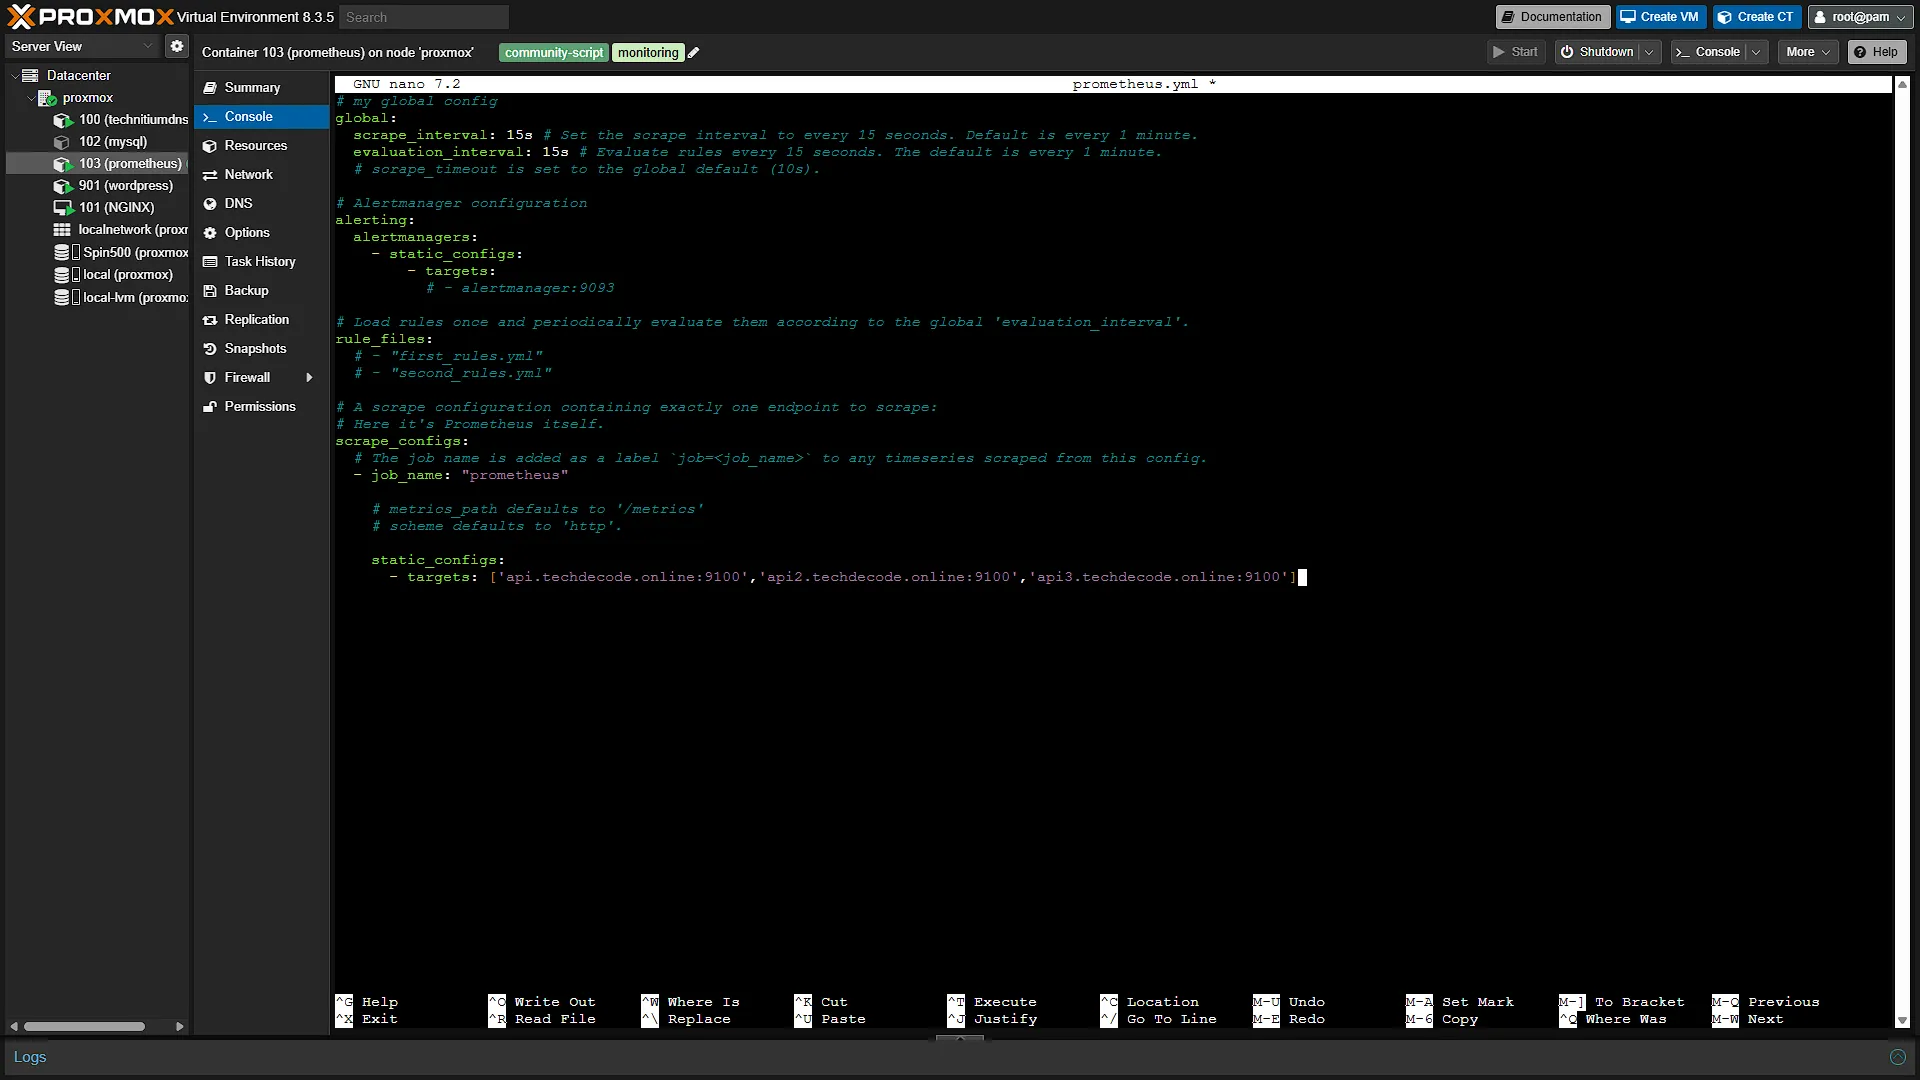Viewport: 1920px width, 1080px height.
Task: Select container 102 (mysql)
Action: tap(101, 142)
